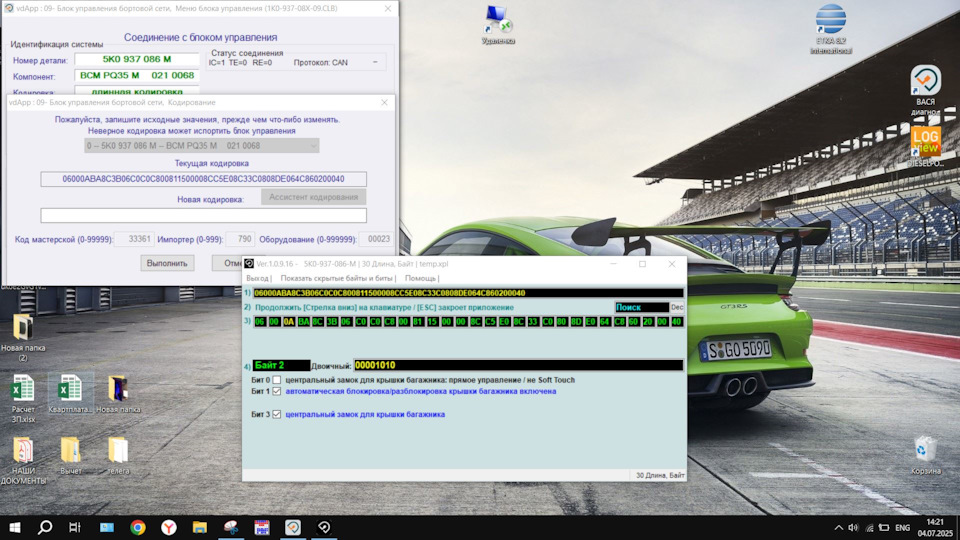Viewport: 960px width, 540px height.
Task: Select the телега folder on desktop
Action: (x=118, y=456)
